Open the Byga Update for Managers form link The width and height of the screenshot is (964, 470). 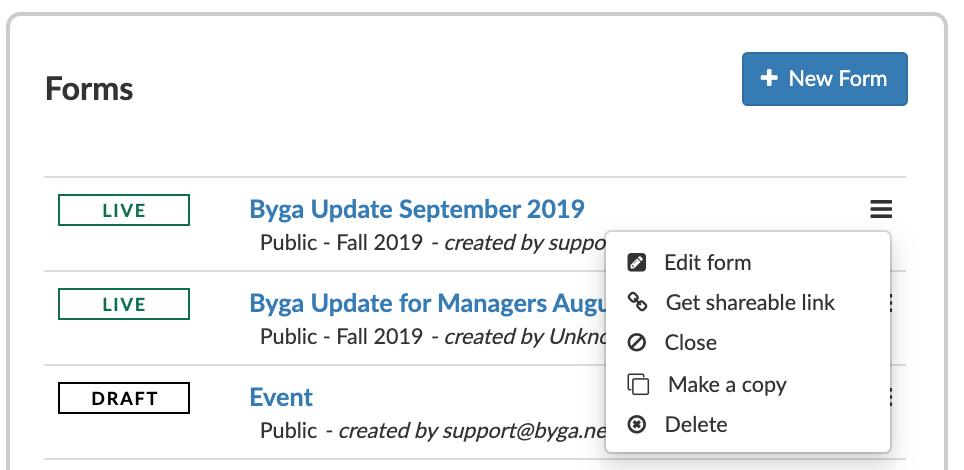coord(427,303)
